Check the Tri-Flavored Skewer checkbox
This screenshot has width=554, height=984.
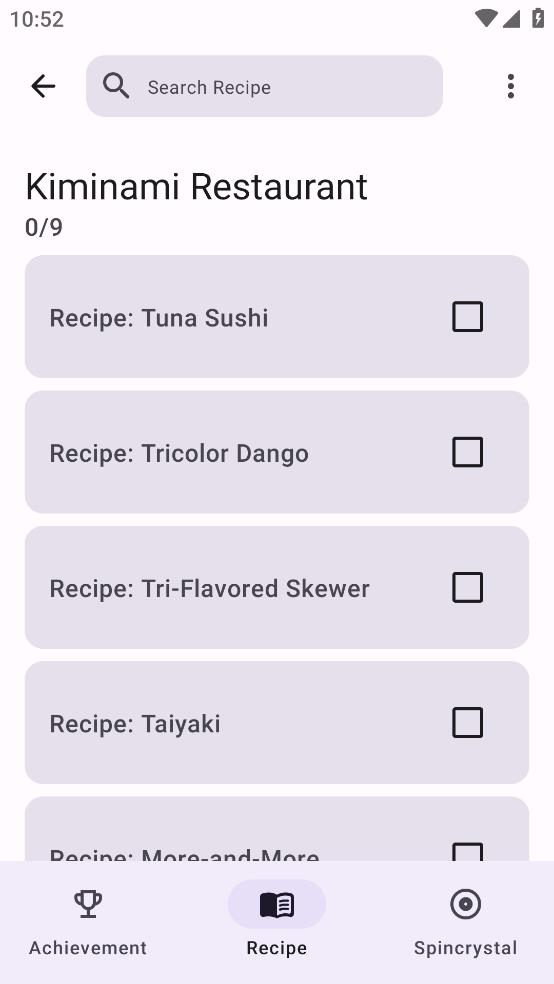click(x=467, y=587)
